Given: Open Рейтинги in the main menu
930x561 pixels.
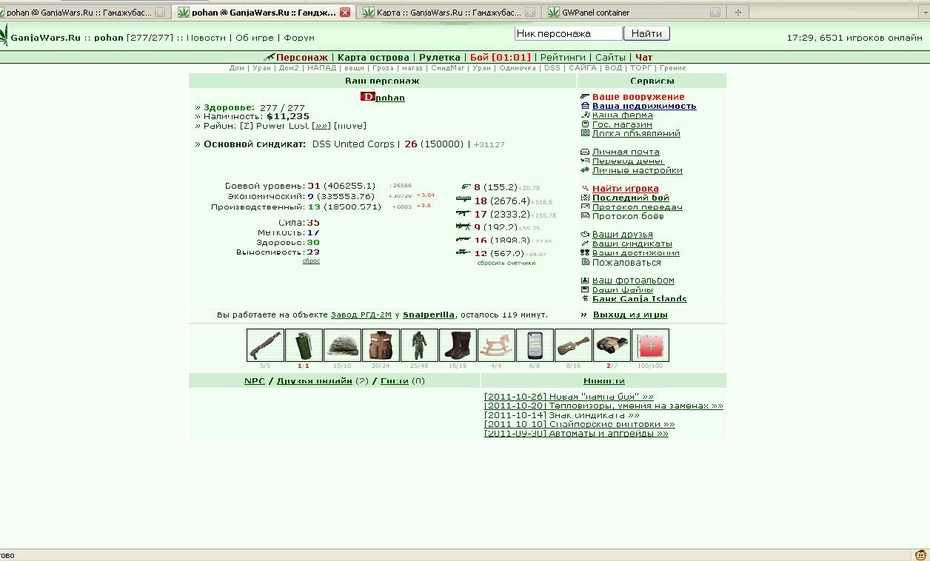Looking at the screenshot, I should tap(563, 58).
